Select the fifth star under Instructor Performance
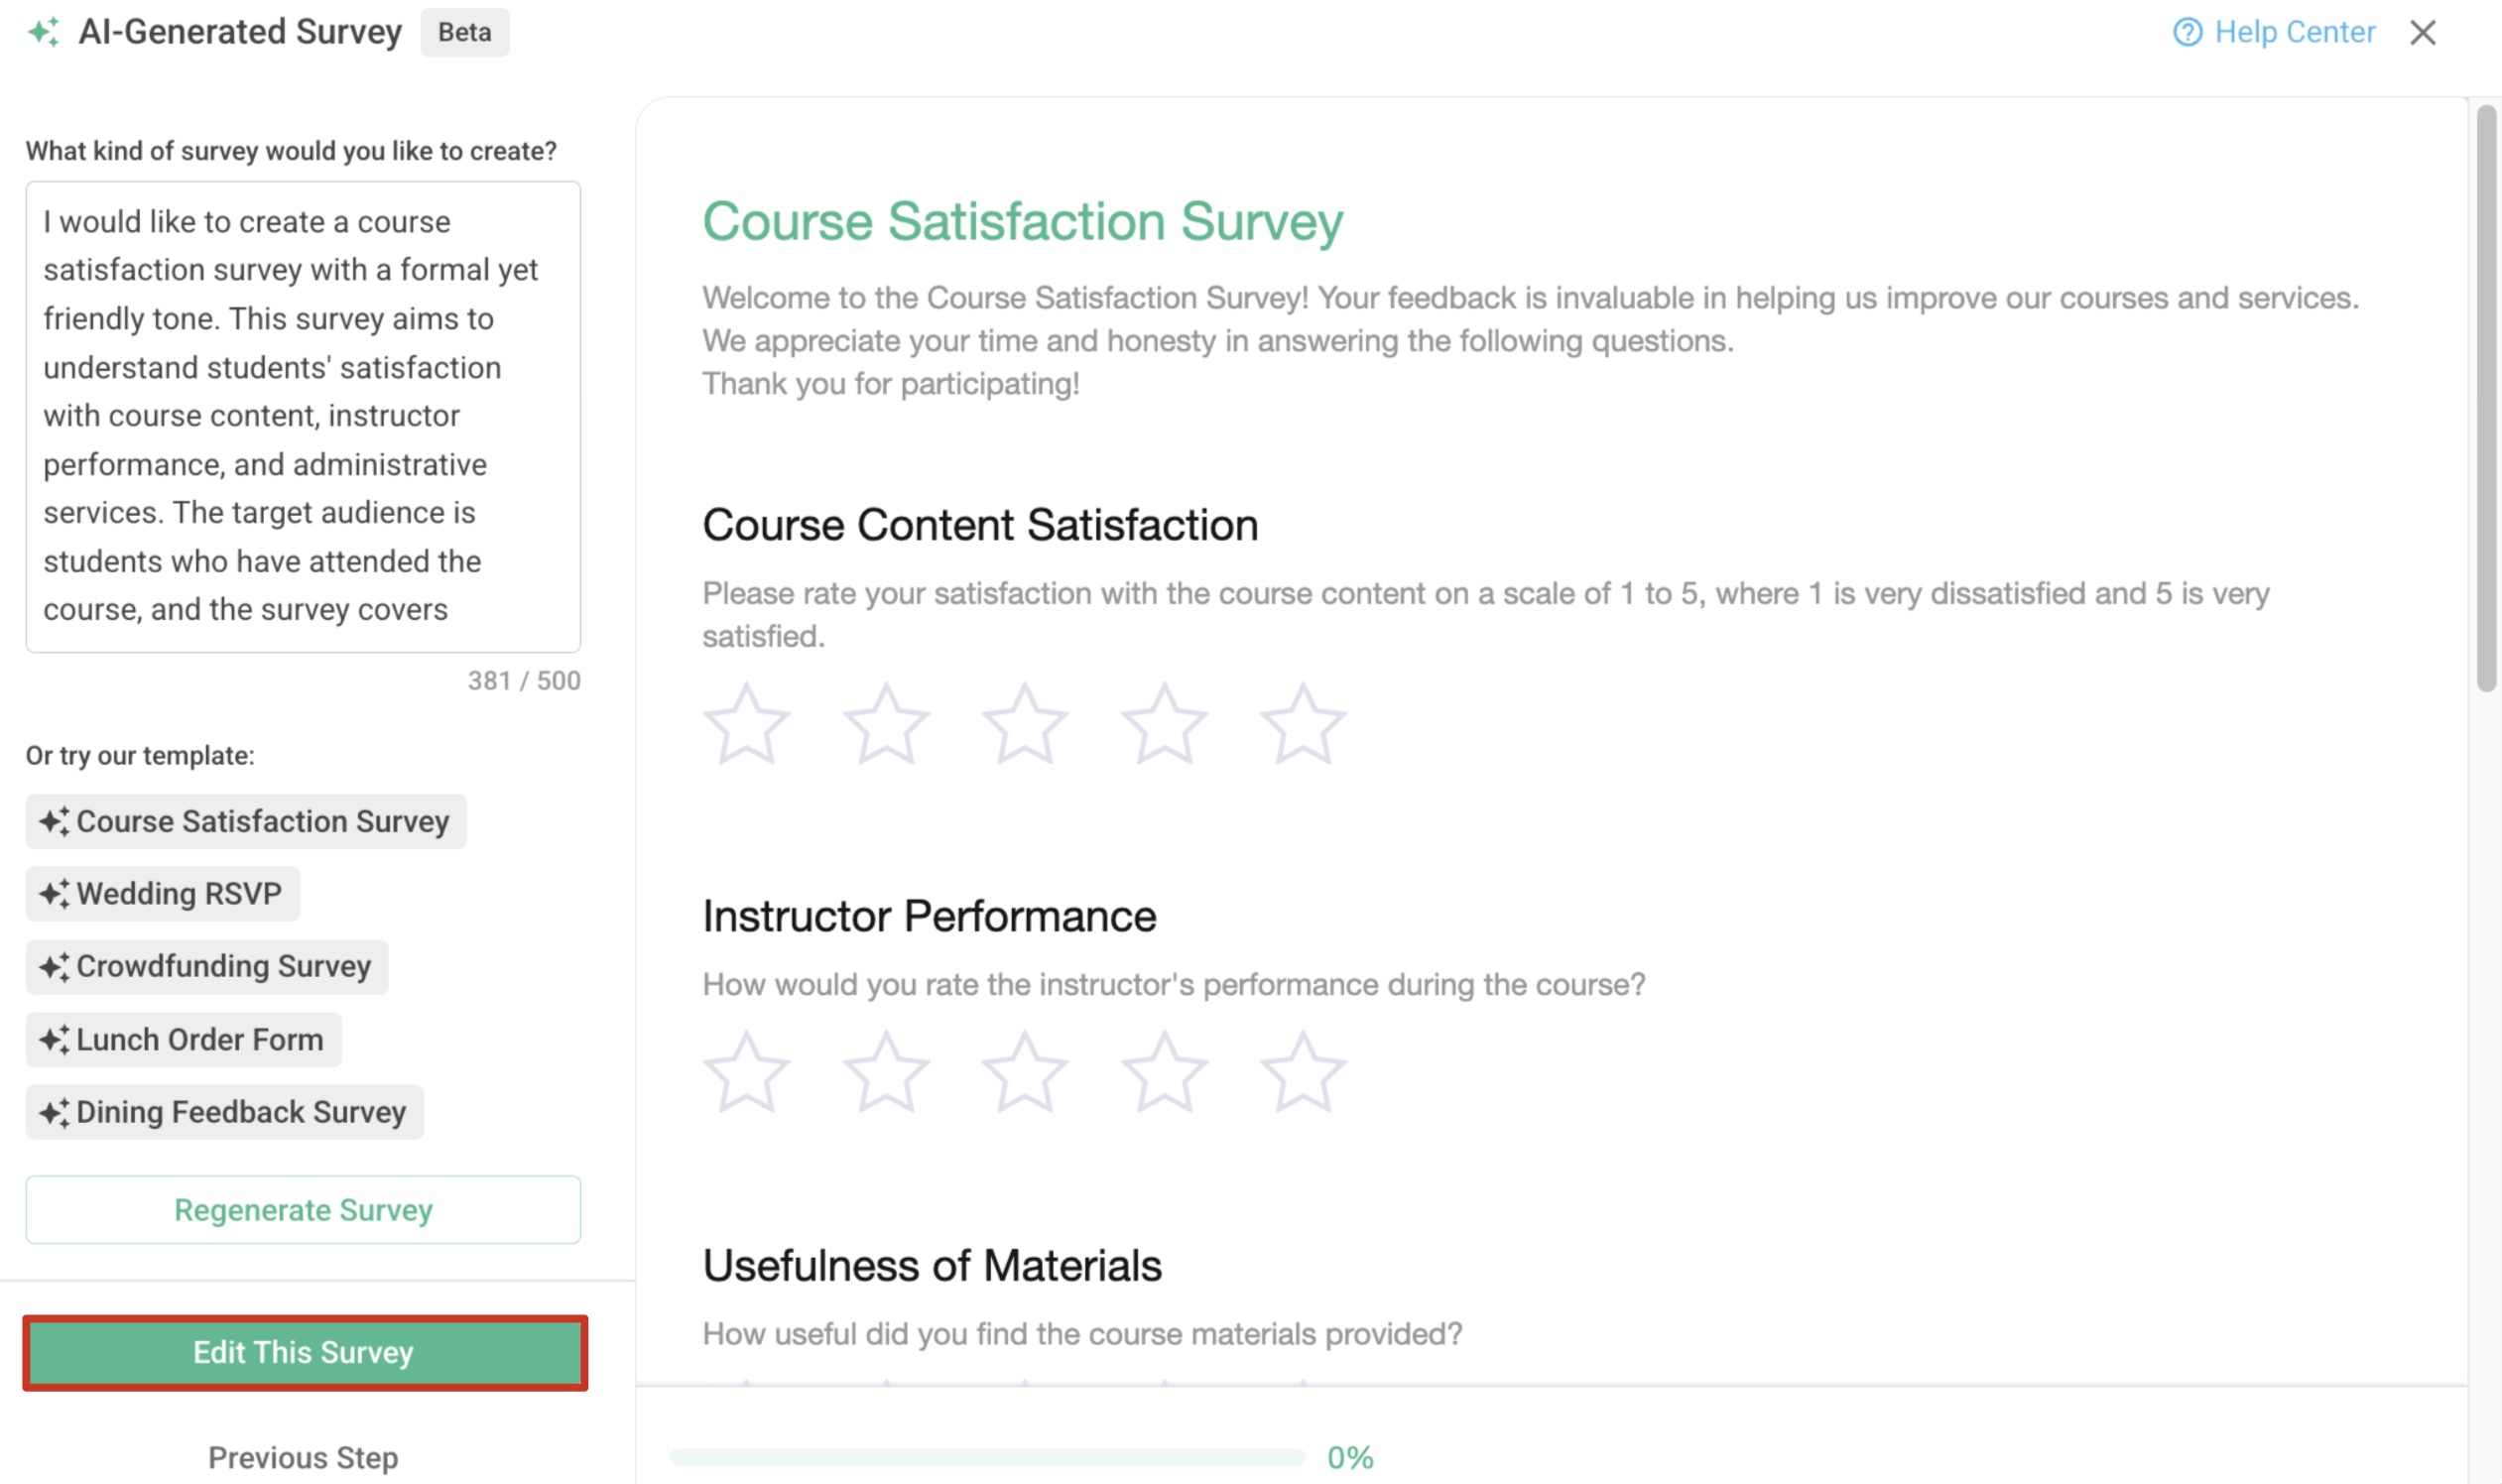The height and width of the screenshot is (1484, 2502). (1303, 1071)
